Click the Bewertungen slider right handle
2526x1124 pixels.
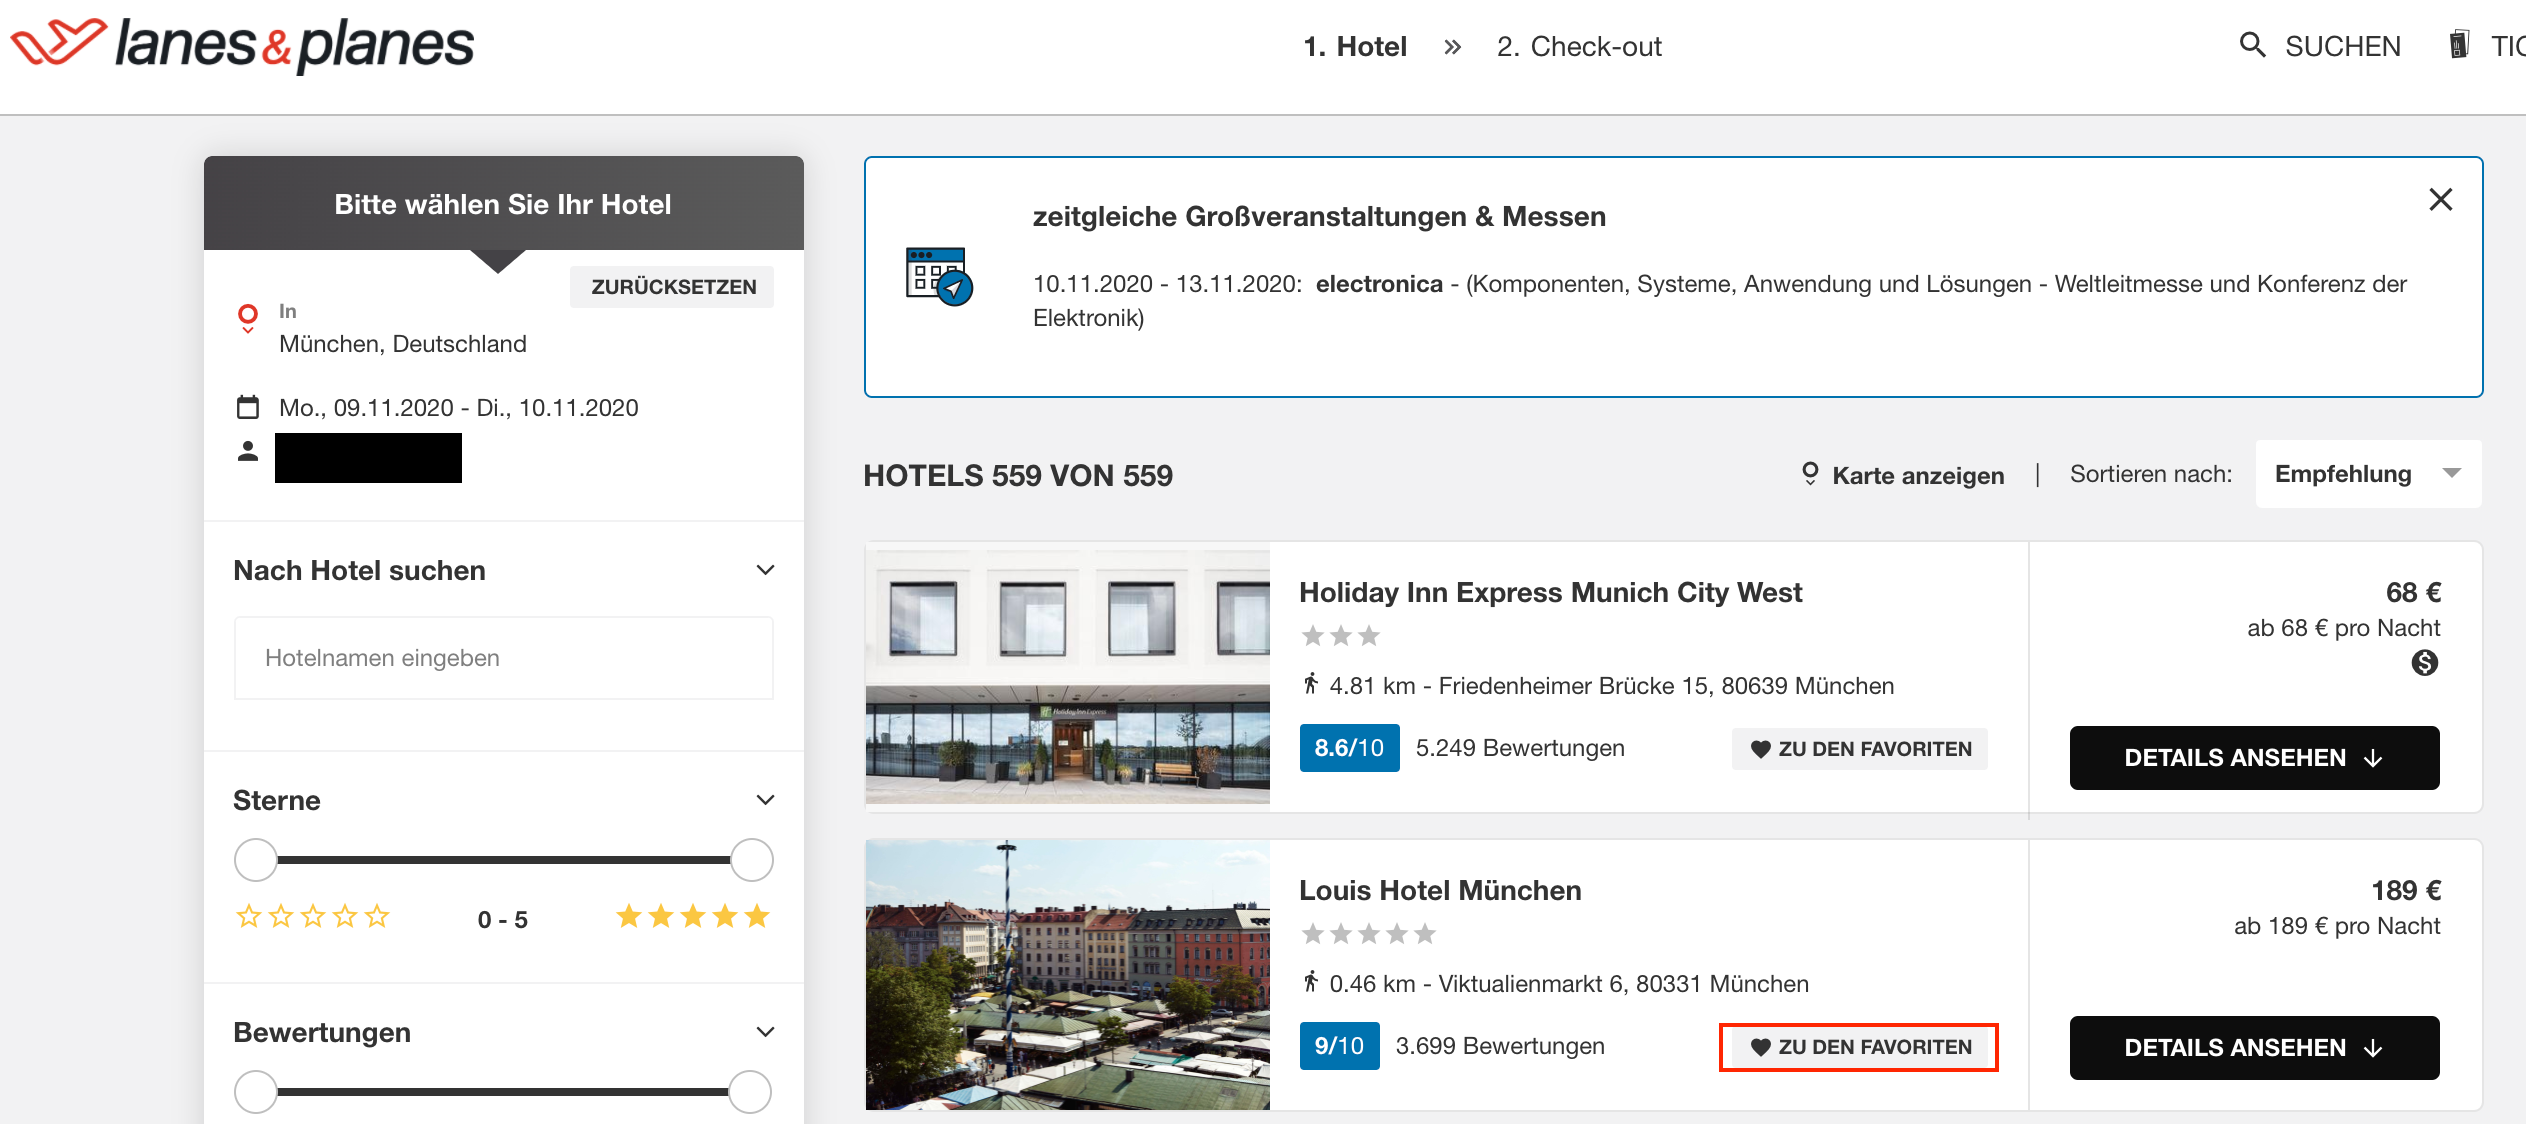point(749,1092)
